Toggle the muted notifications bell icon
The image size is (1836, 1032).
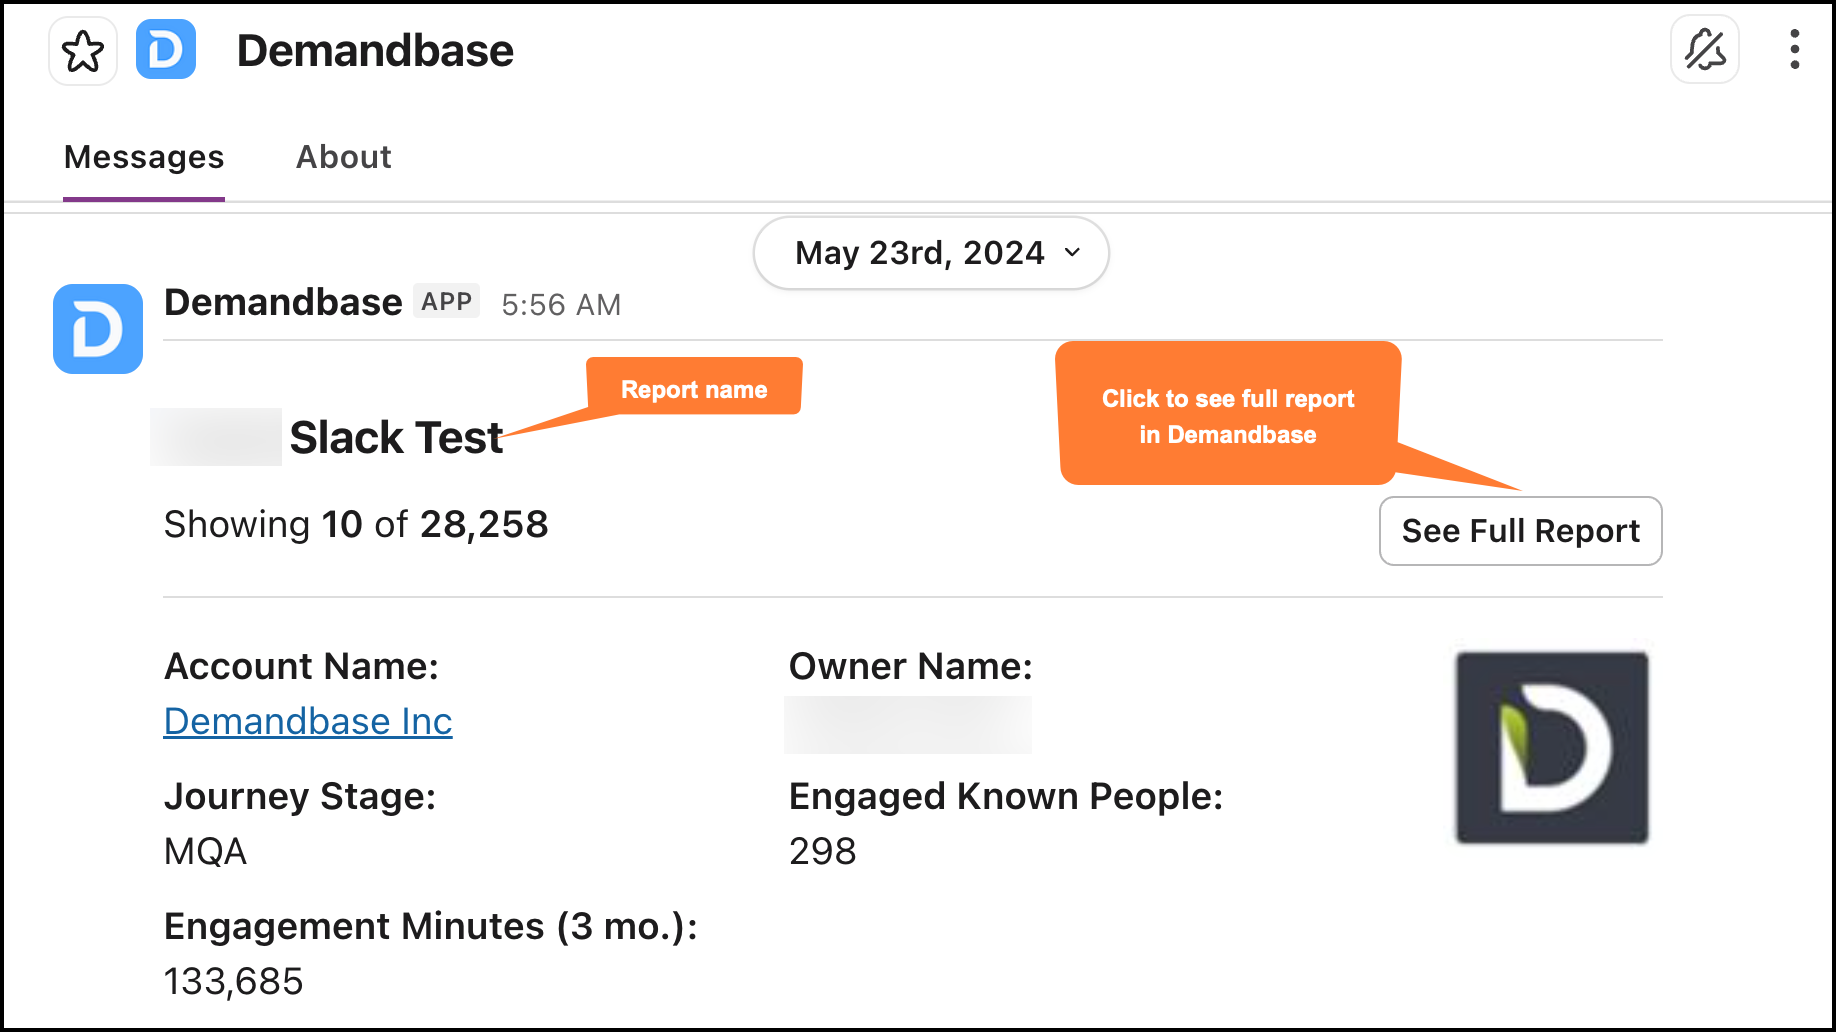pyautogui.click(x=1705, y=49)
